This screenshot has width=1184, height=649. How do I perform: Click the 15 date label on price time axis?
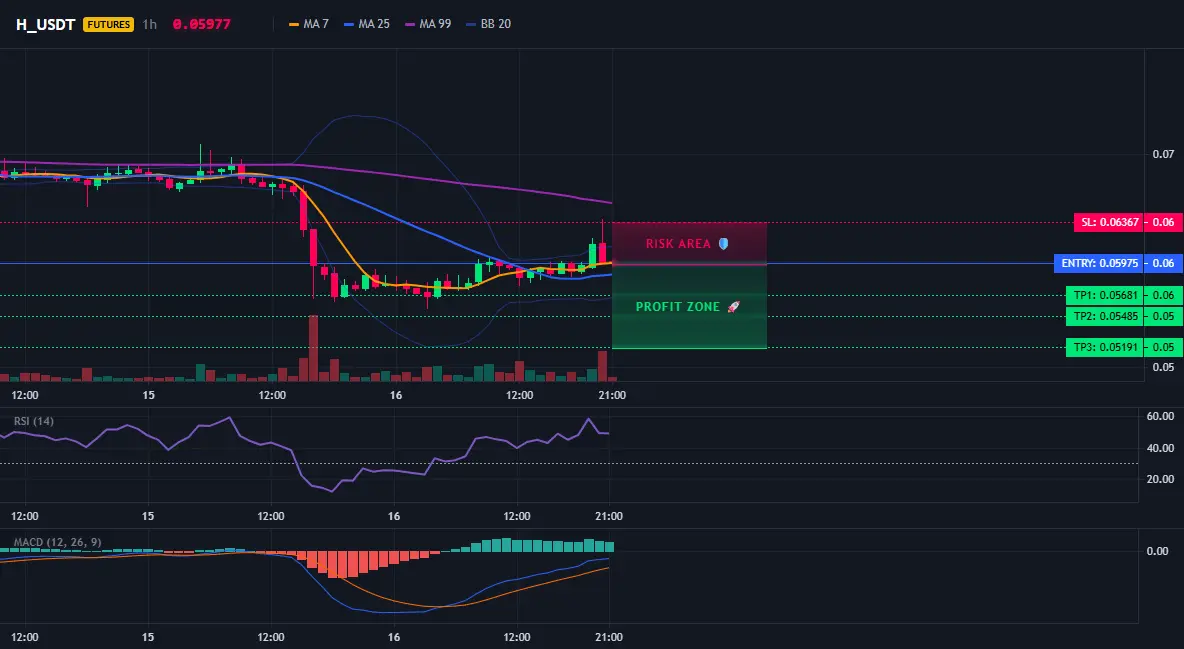[x=148, y=395]
